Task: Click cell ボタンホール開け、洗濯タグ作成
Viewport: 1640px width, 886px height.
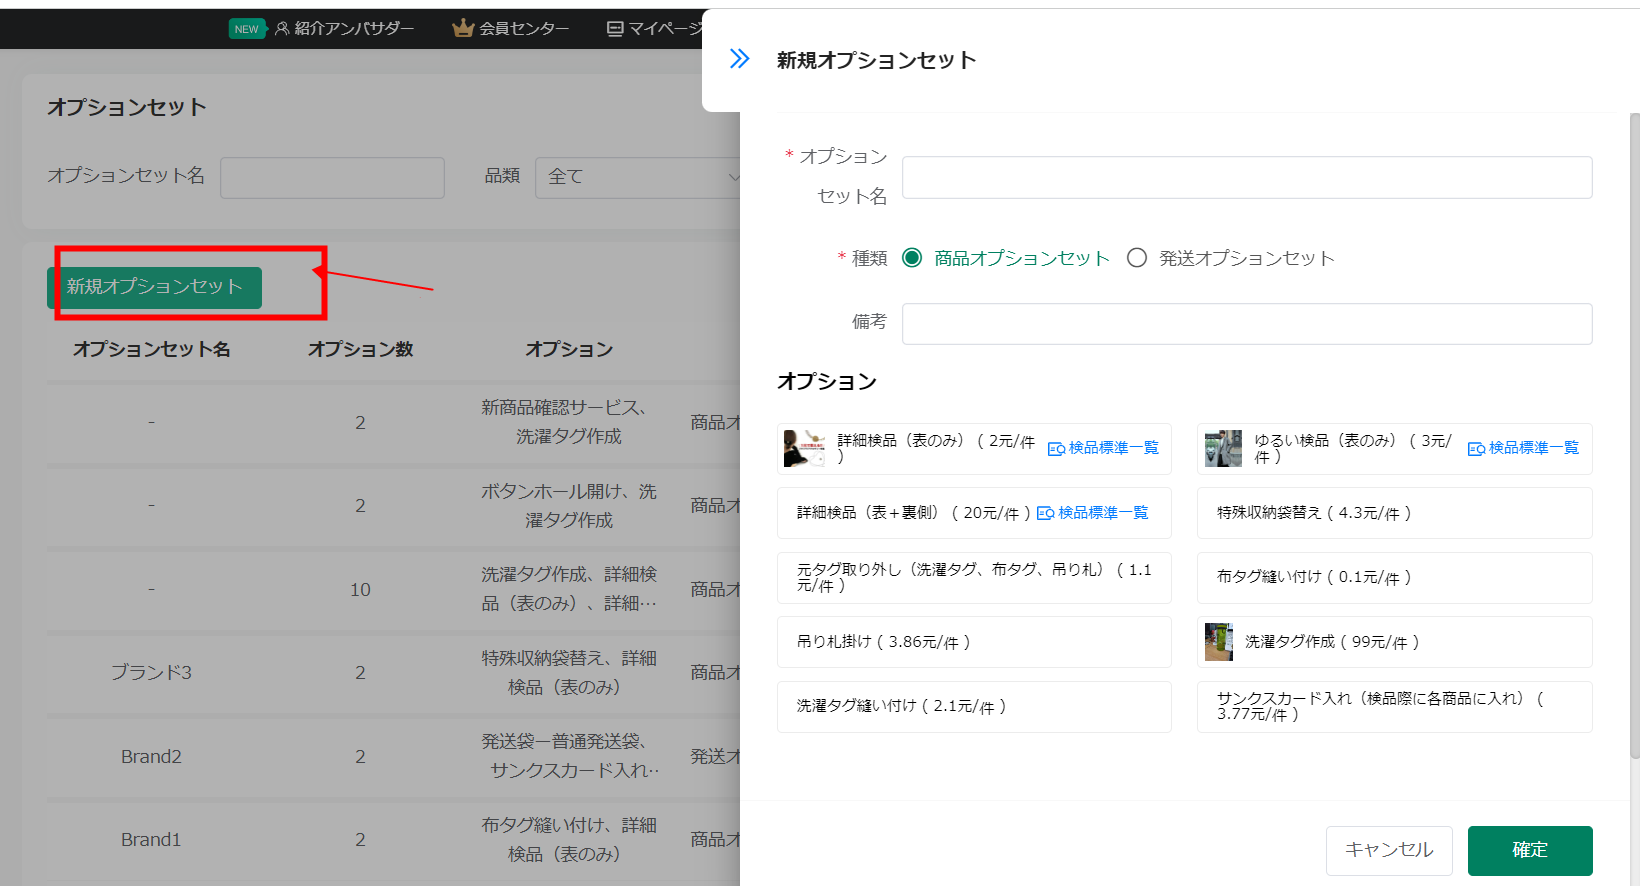Action: (569, 506)
